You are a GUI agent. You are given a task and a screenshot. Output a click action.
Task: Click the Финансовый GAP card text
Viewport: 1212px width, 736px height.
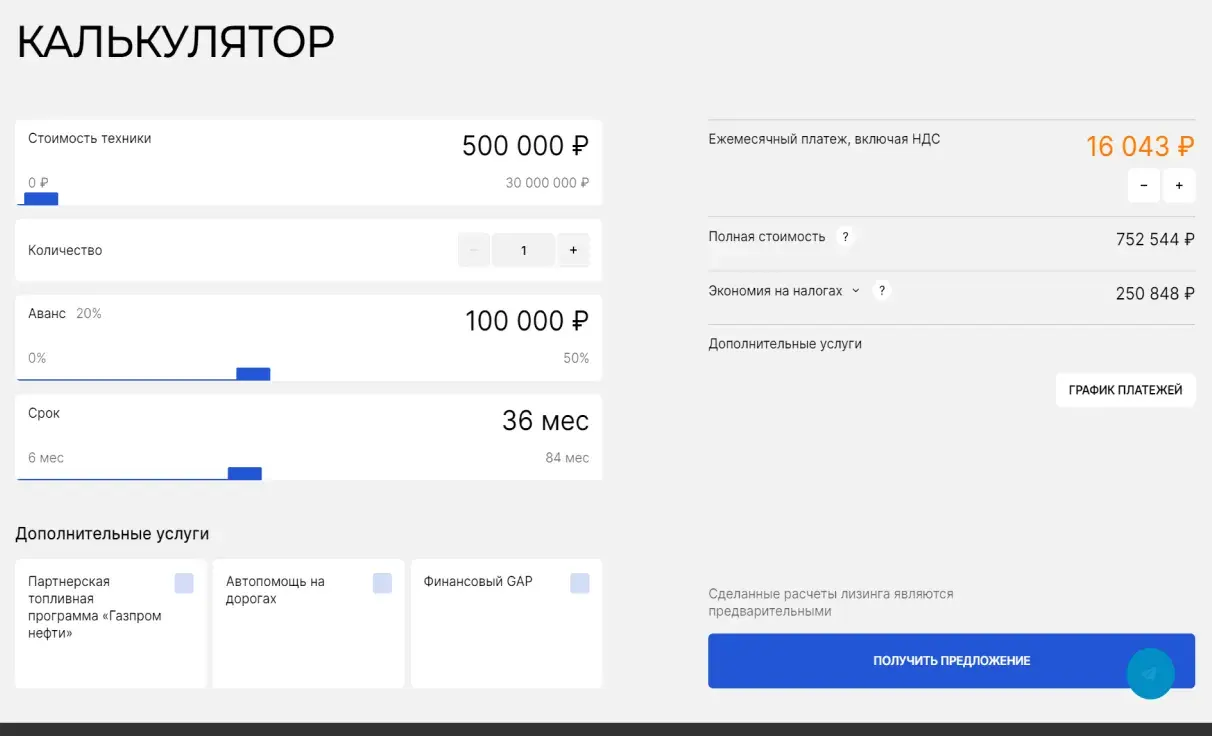click(x=478, y=581)
